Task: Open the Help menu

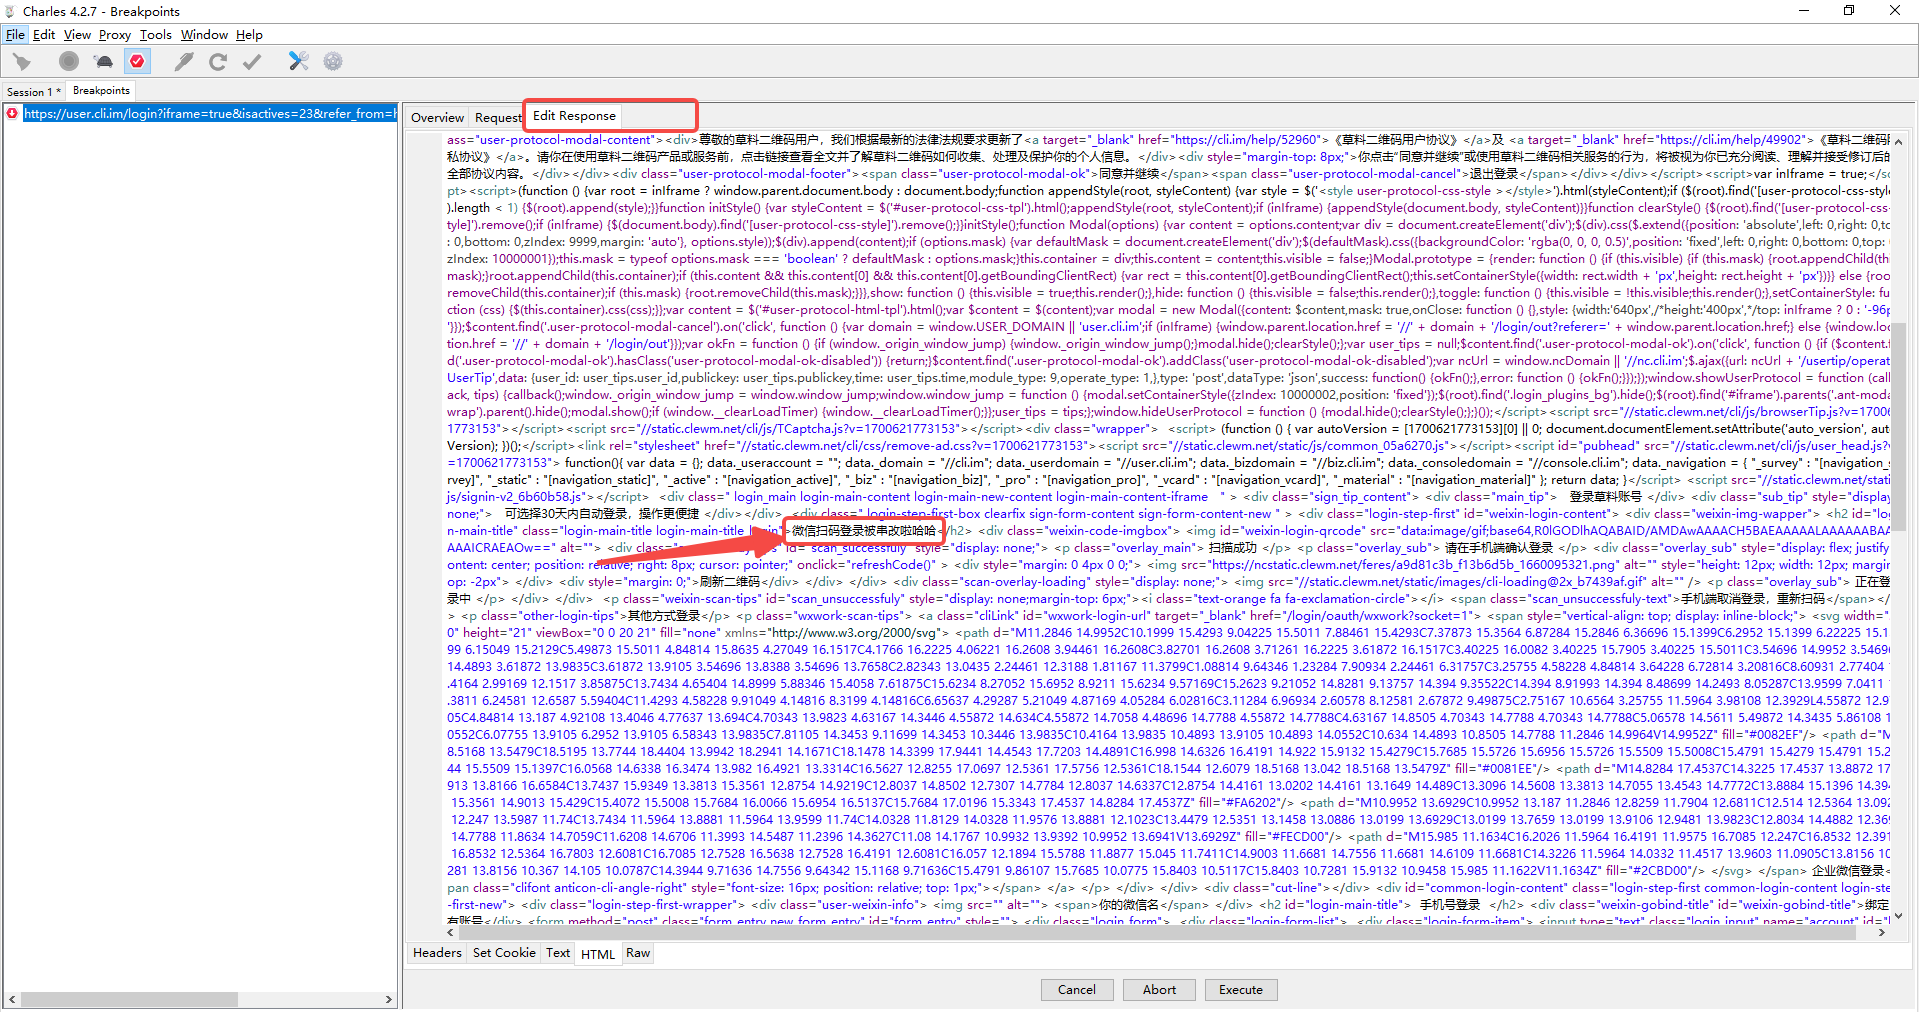Action: coord(249,34)
